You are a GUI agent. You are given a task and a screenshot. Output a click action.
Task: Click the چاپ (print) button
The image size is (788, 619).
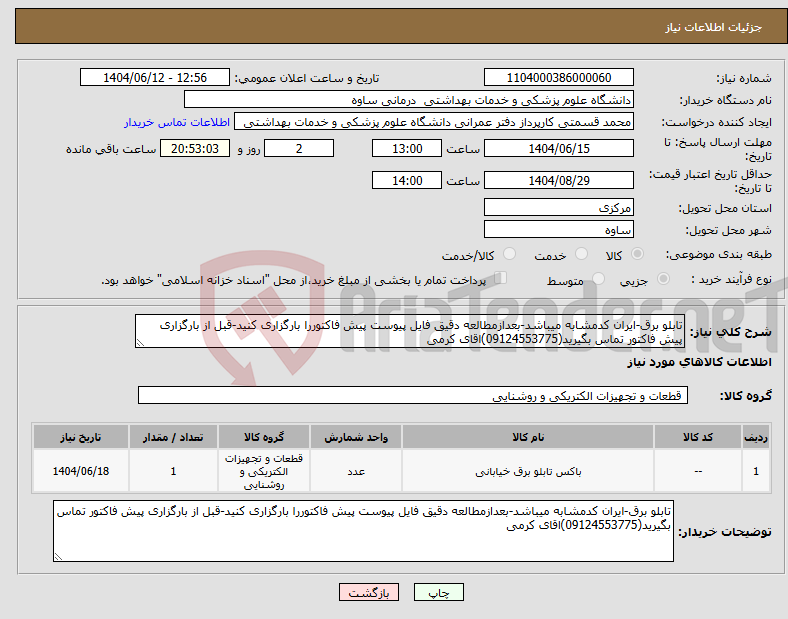click(x=438, y=592)
